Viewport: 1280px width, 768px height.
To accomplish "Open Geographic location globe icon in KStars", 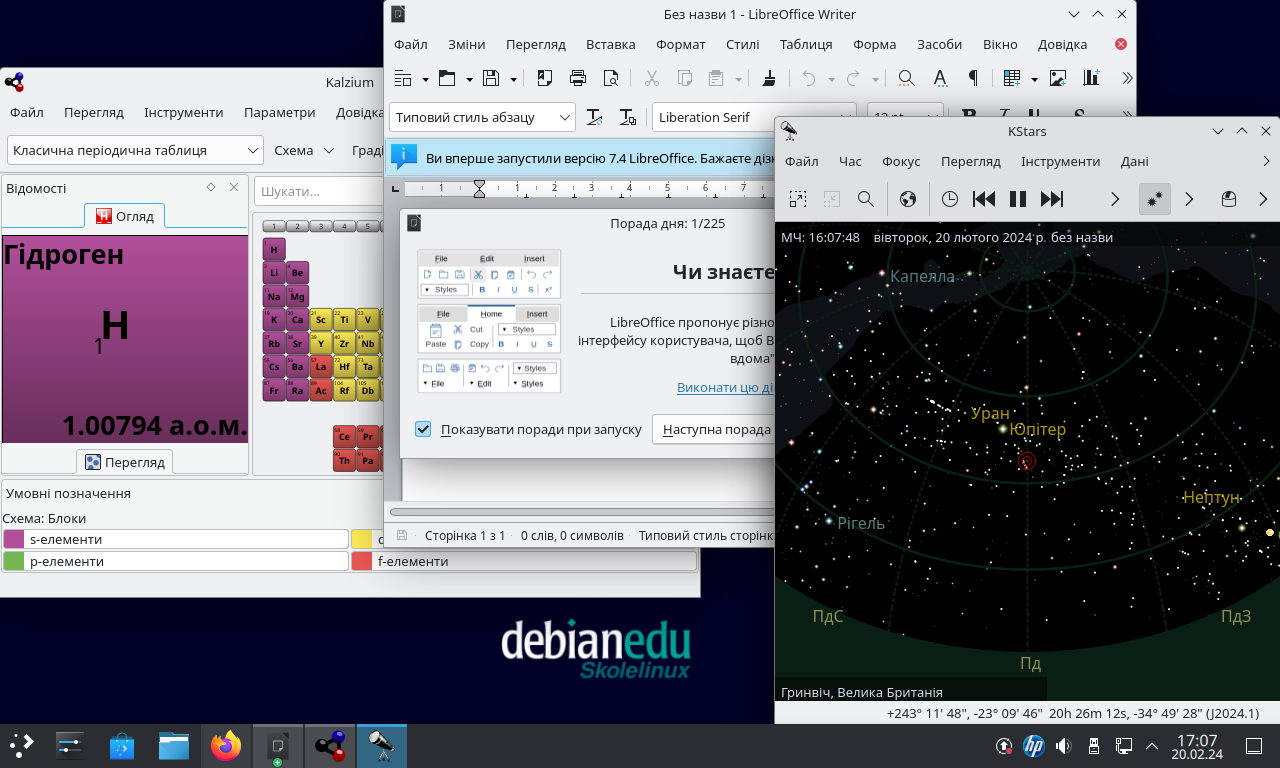I will (x=908, y=199).
